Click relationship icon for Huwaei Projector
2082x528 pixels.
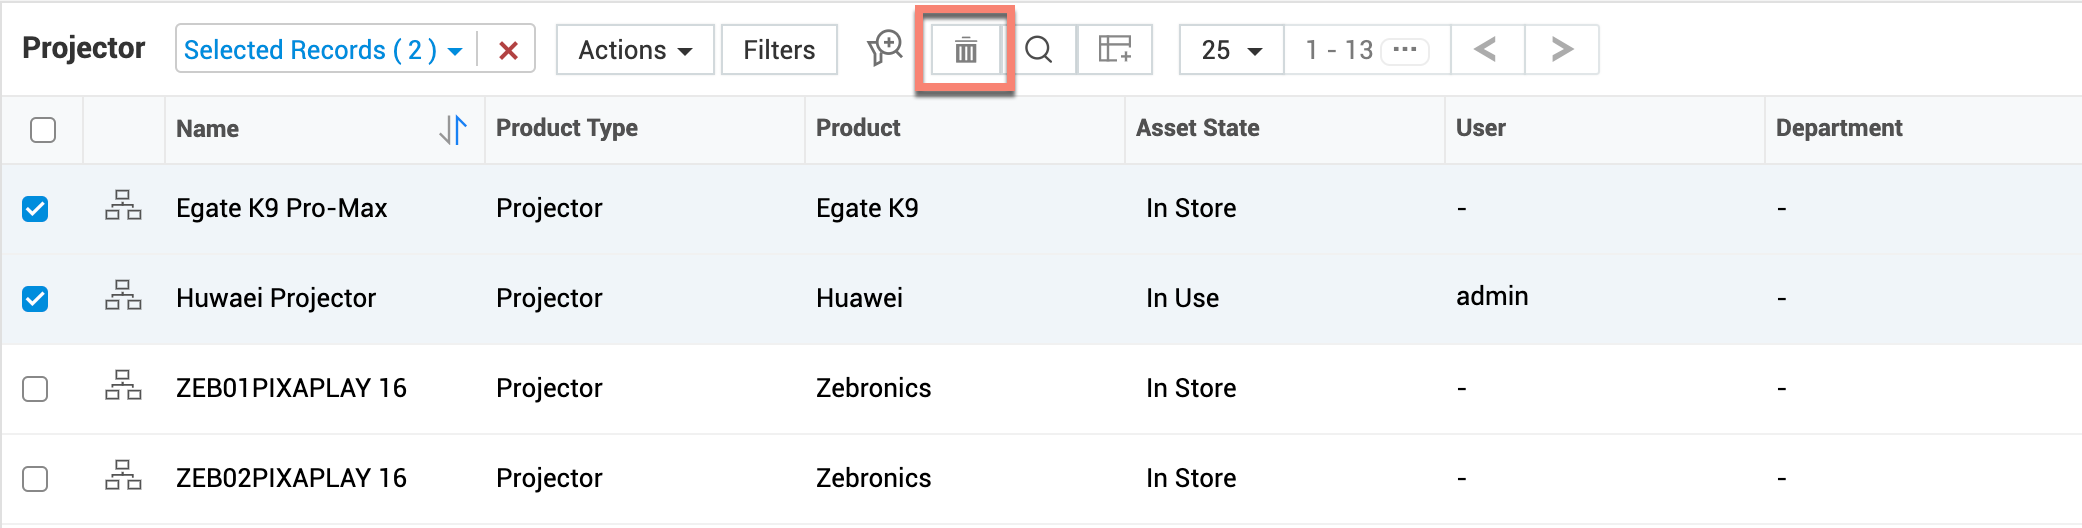pos(123,296)
